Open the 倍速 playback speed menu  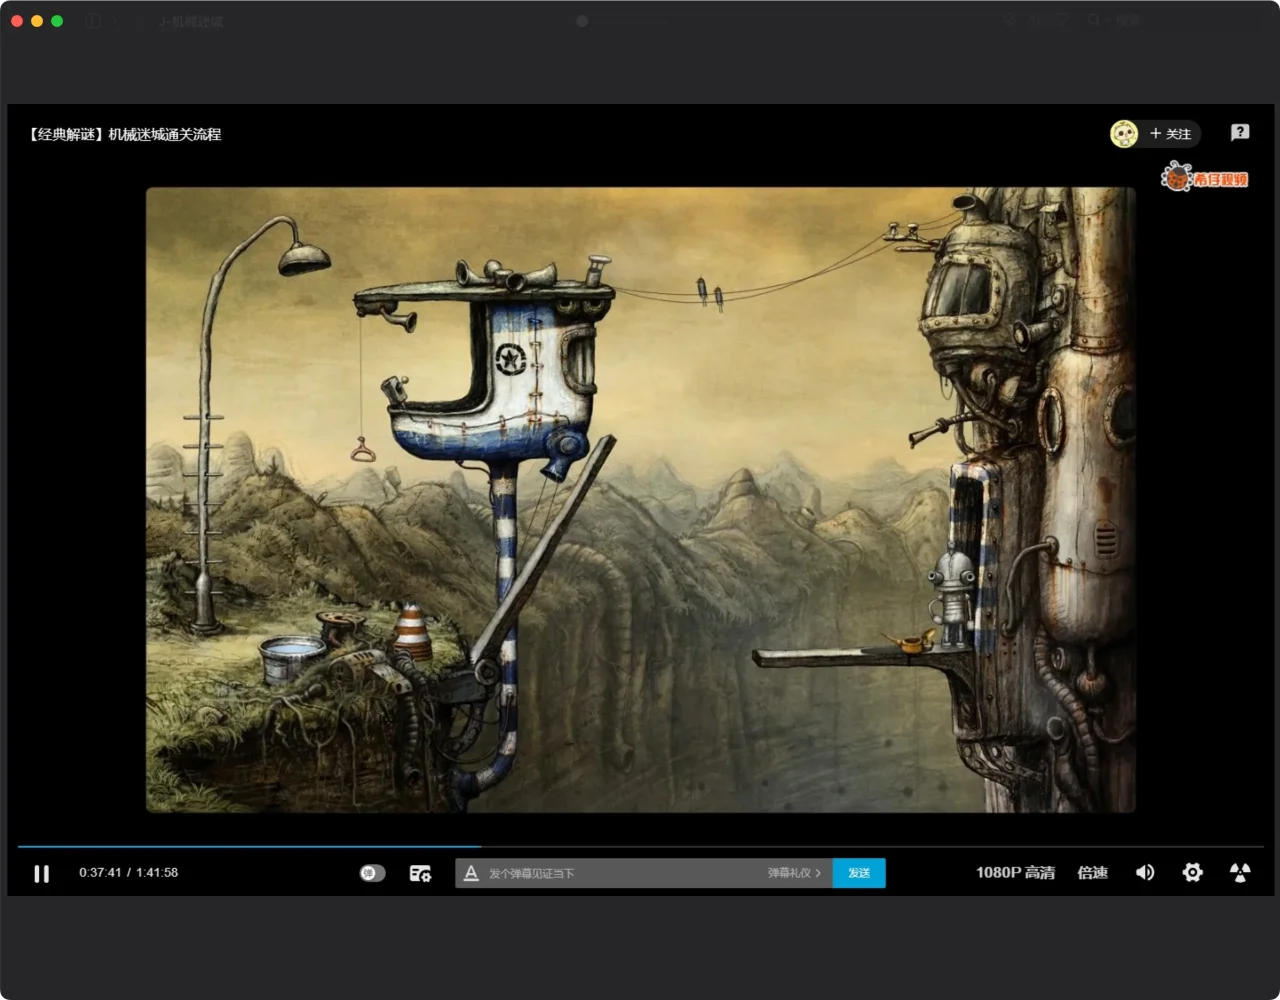[1092, 873]
